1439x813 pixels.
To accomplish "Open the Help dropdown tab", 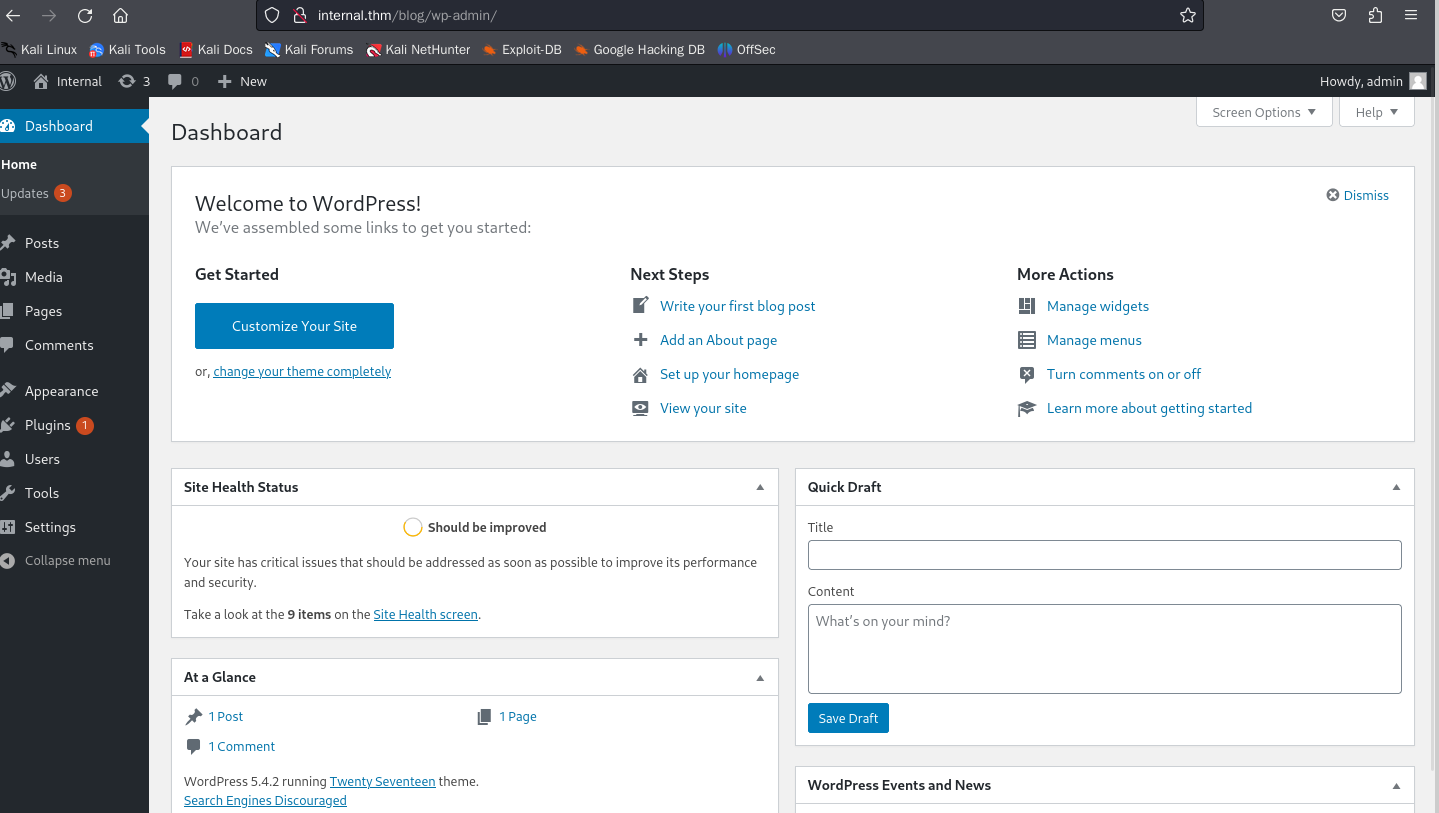I will click(1376, 112).
